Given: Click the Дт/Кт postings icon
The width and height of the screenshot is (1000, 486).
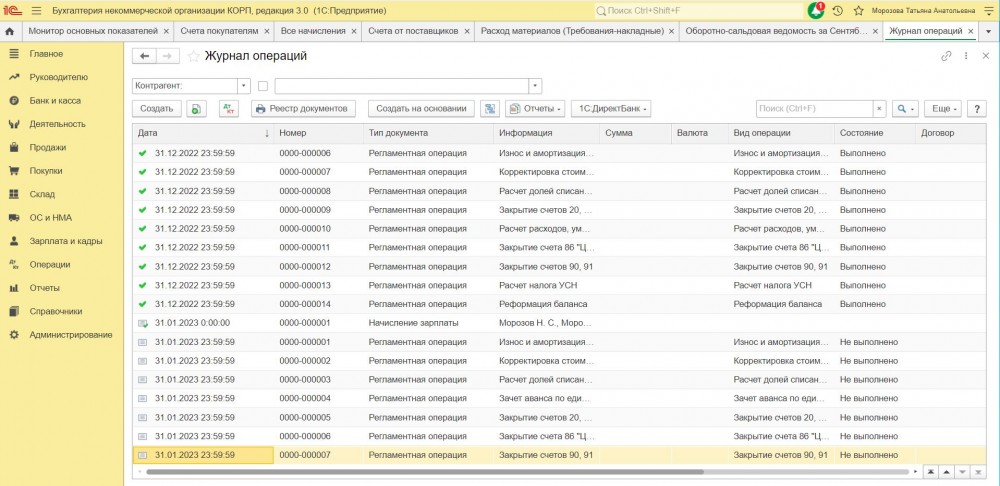Looking at the screenshot, I should click(229, 108).
